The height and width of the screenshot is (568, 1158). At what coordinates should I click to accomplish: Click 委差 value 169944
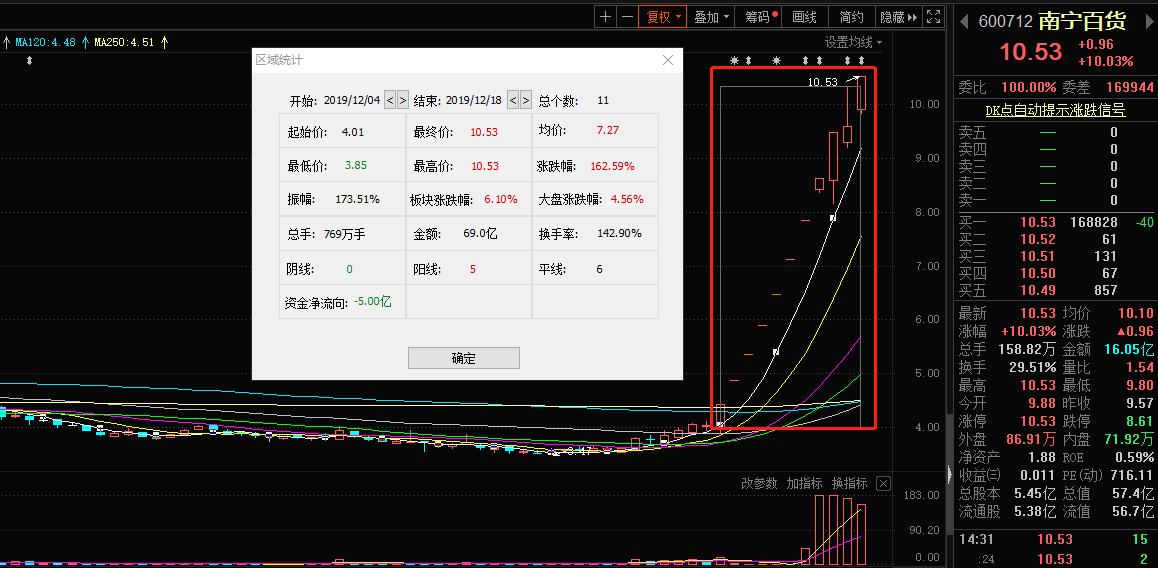coord(1129,88)
